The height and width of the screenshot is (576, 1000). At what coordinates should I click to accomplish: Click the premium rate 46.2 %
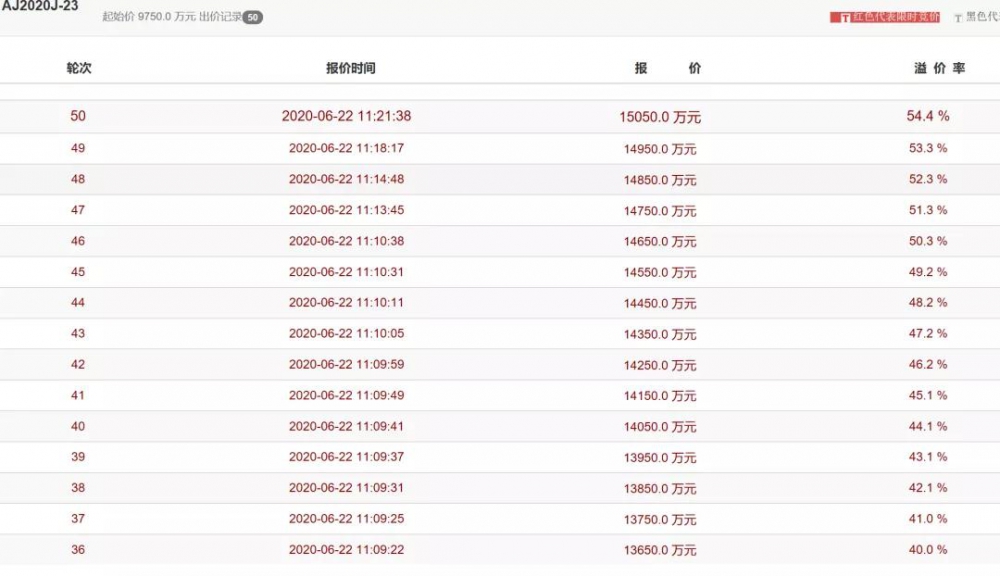click(x=928, y=364)
